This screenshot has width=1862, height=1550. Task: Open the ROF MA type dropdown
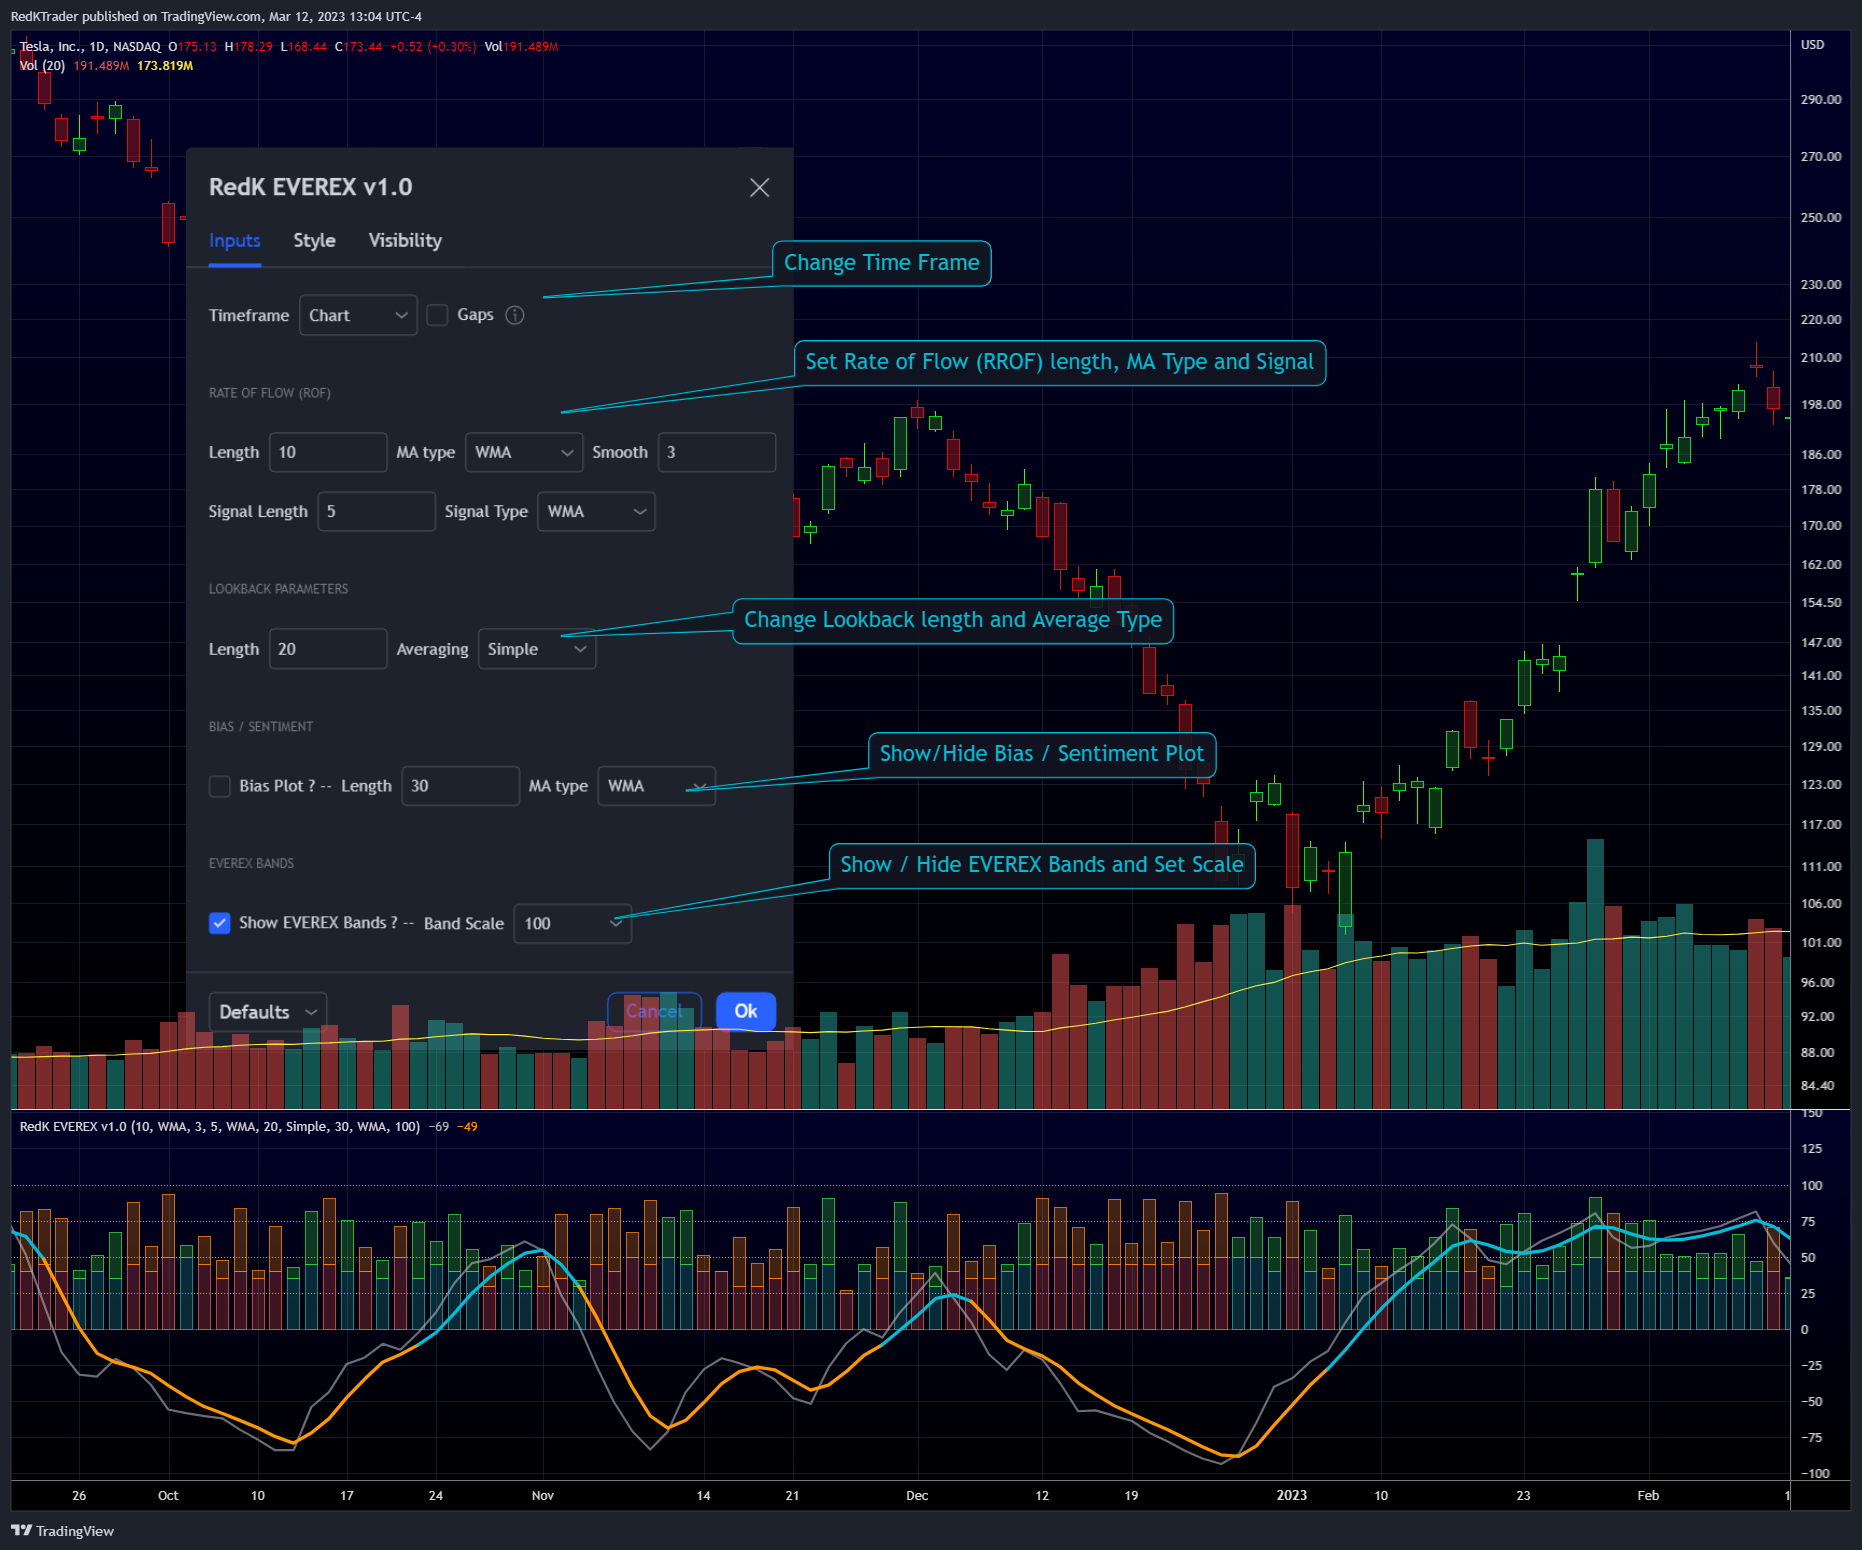coord(524,452)
